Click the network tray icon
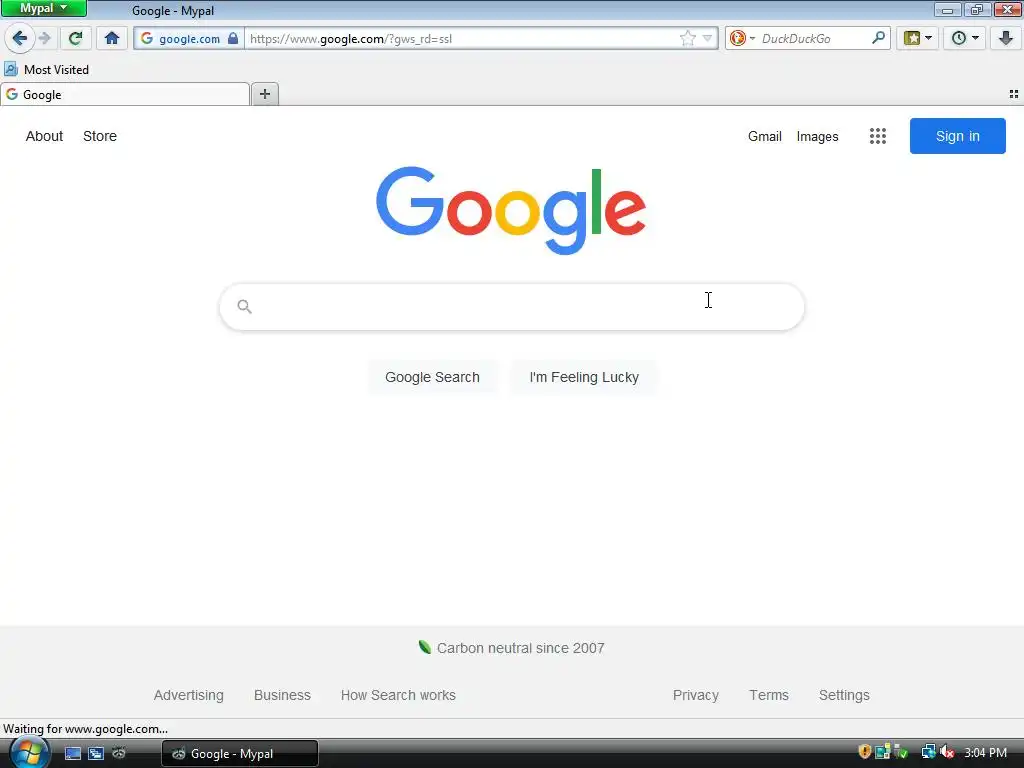1024x768 pixels. click(x=928, y=752)
